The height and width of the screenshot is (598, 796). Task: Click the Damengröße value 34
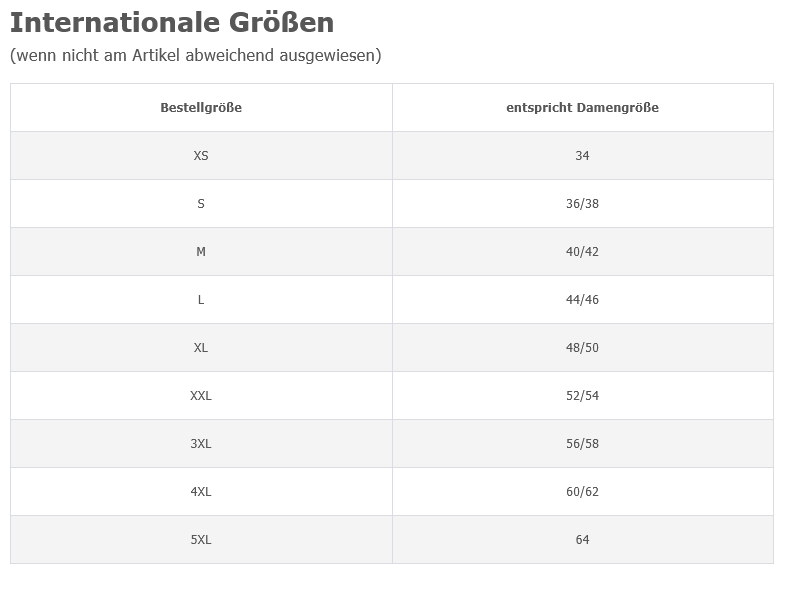[582, 156]
